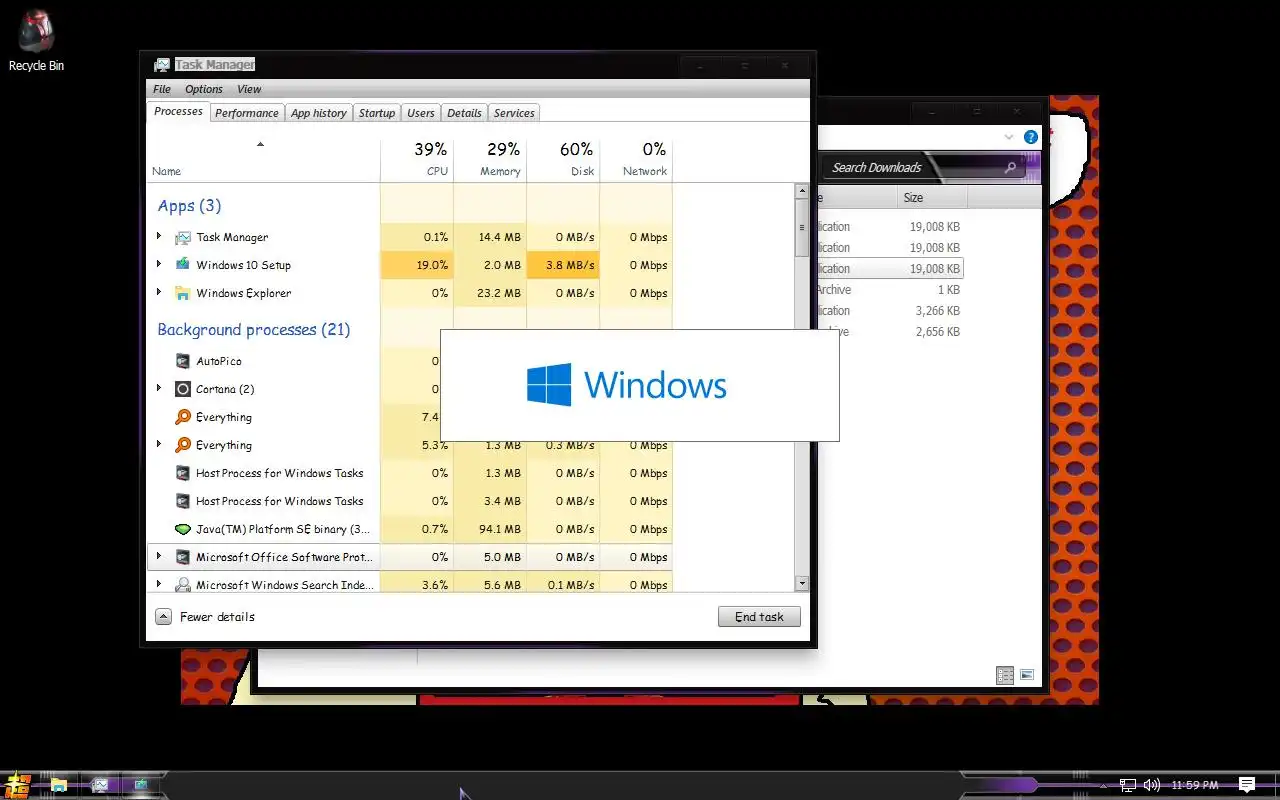Sort Downloads files by Size column
Screen dimensions: 1280x800
tap(931, 198)
